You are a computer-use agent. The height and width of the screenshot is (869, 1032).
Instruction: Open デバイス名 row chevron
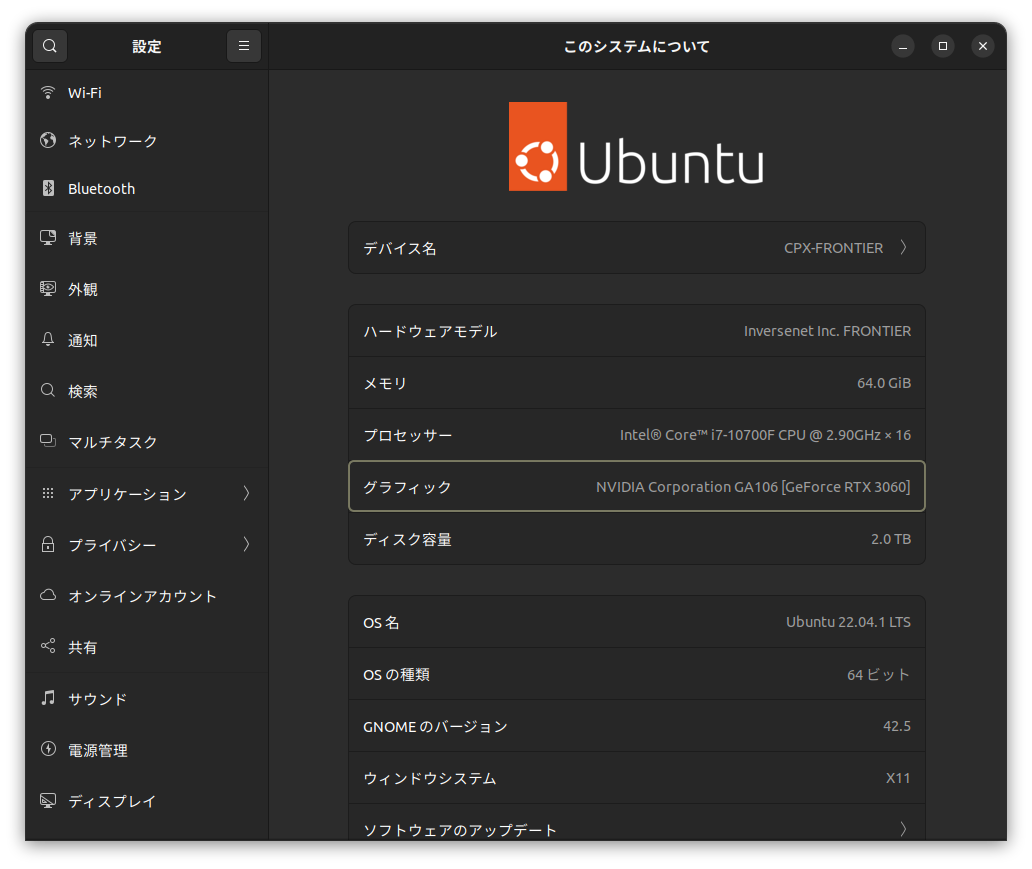tap(904, 248)
